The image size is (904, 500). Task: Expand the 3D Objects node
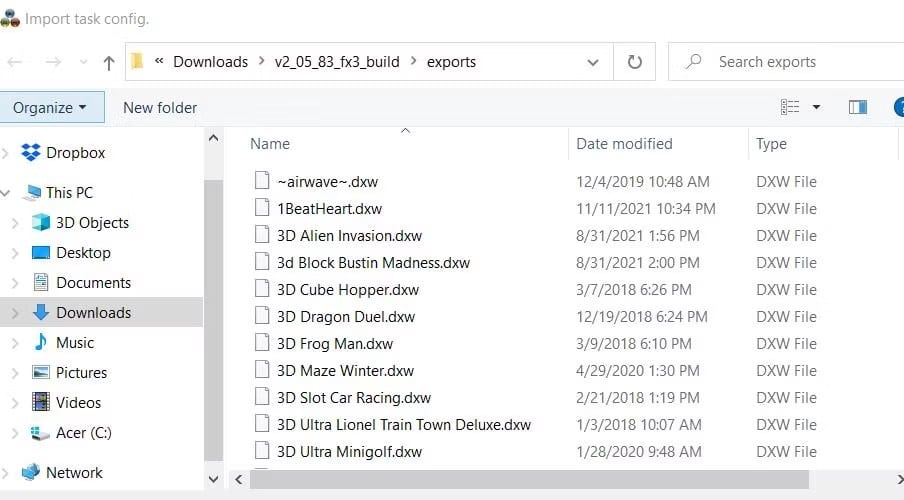pyautogui.click(x=16, y=223)
